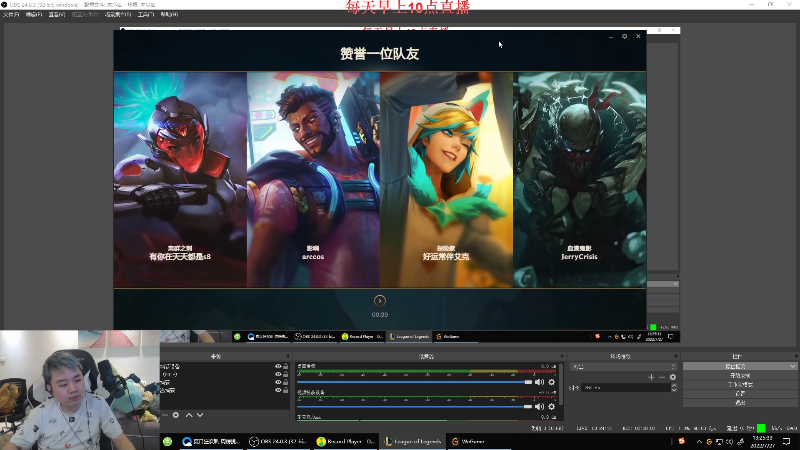The height and width of the screenshot is (450, 800).
Task: Expand the arrow beside 停止推流 button
Action: tap(792, 366)
